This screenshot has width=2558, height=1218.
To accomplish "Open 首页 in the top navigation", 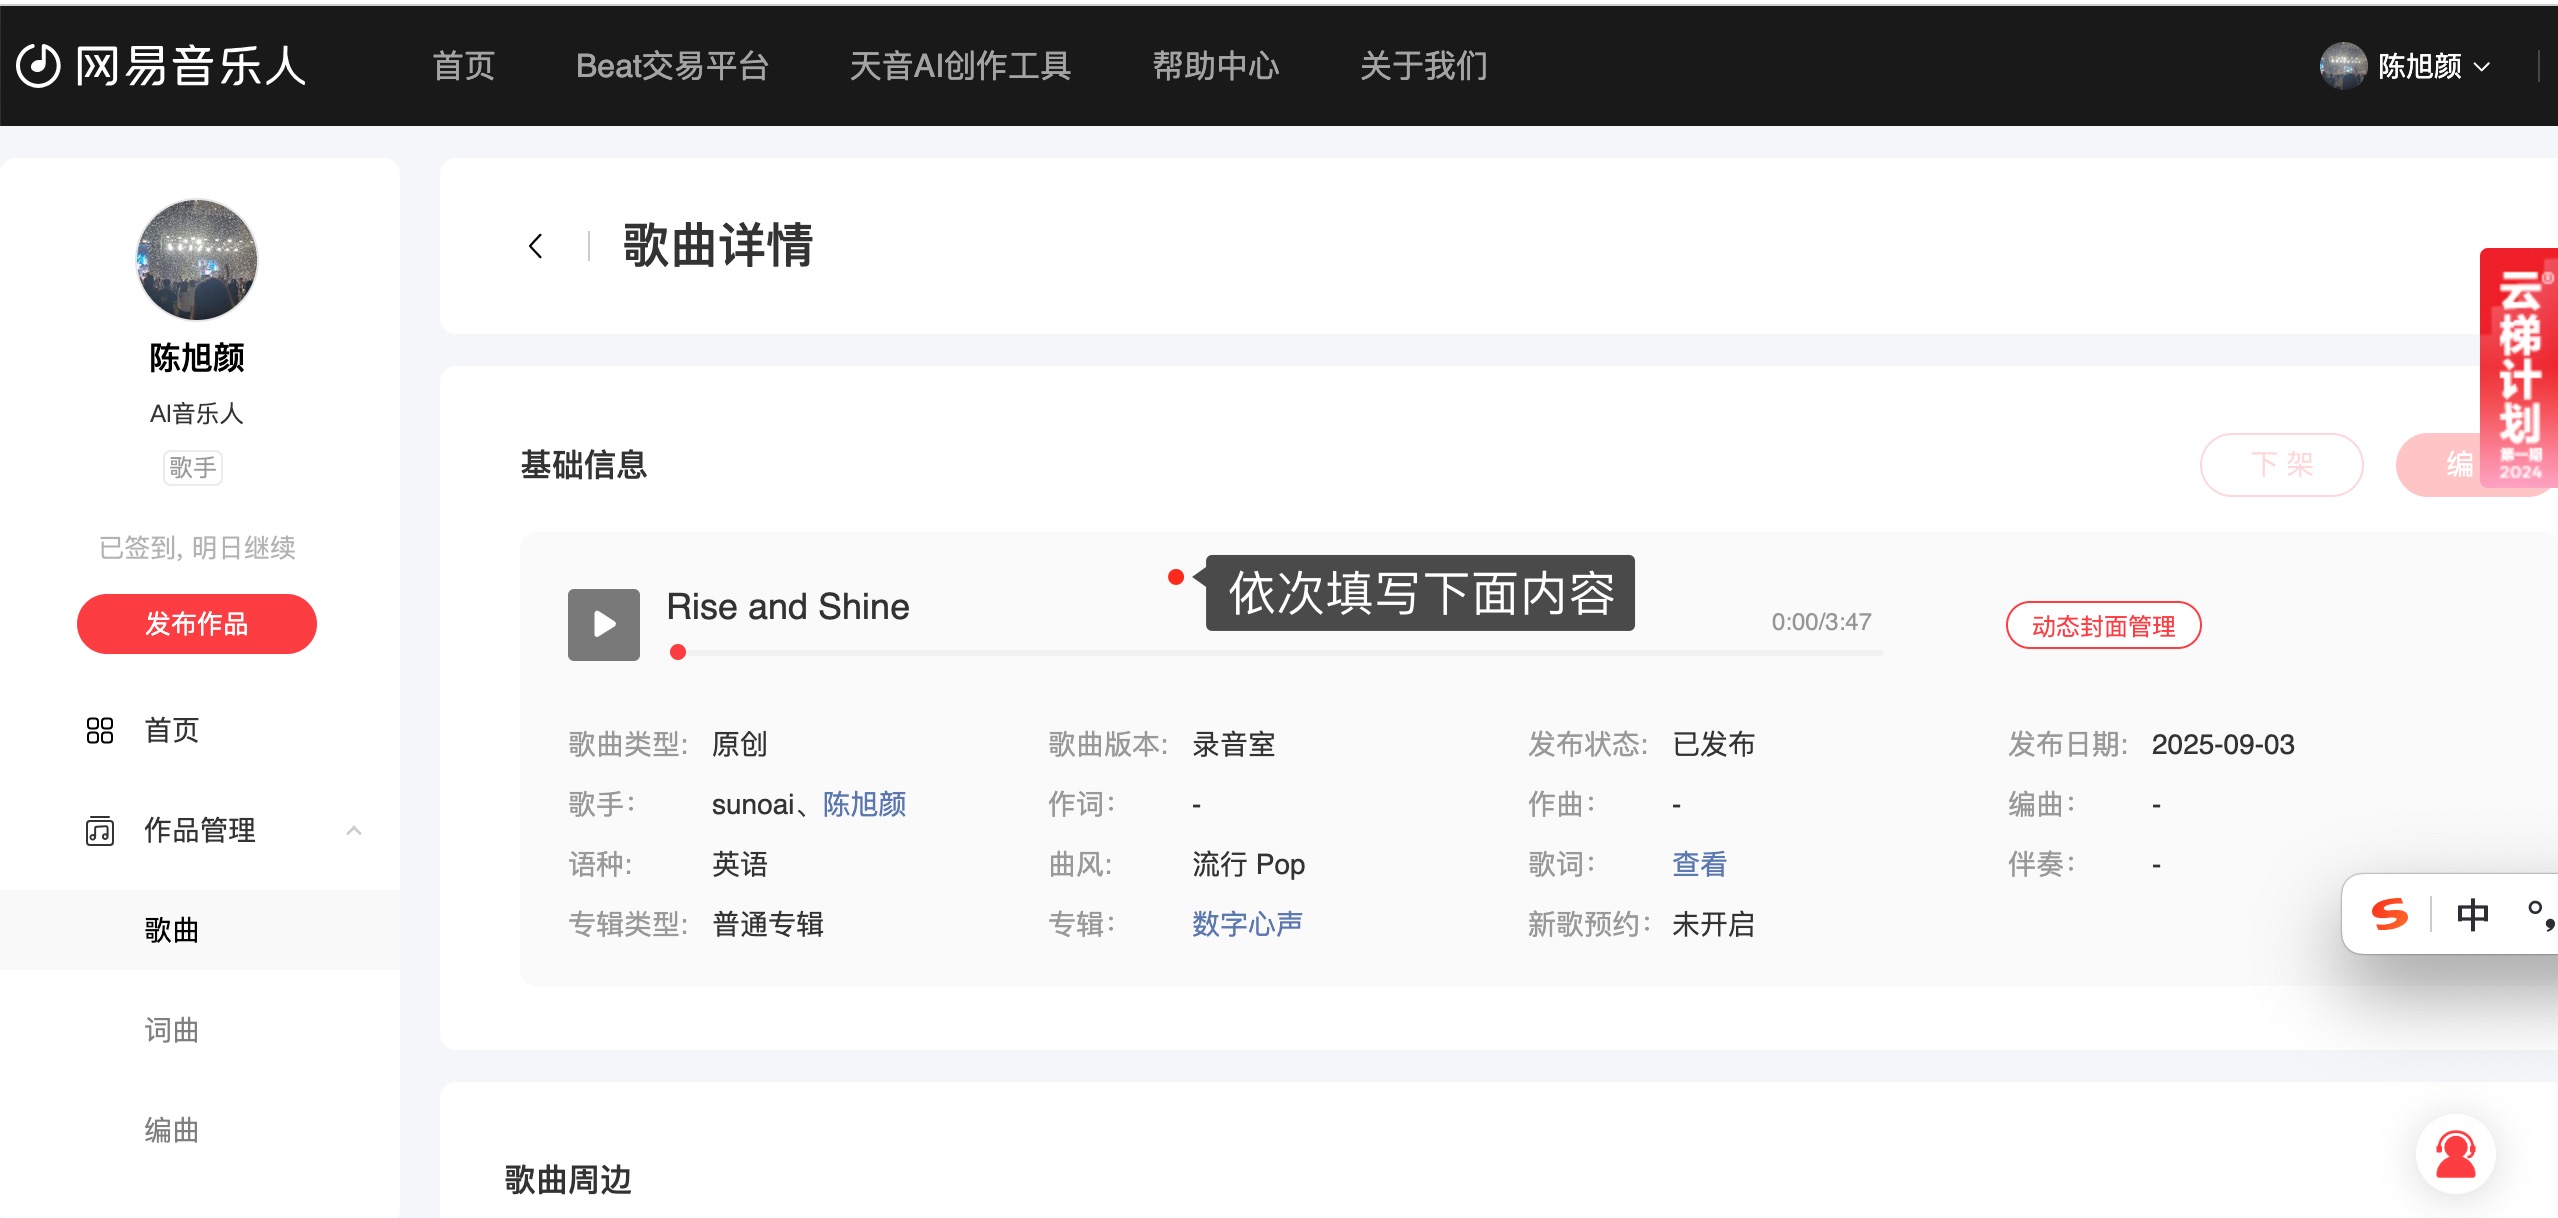I will click(463, 66).
